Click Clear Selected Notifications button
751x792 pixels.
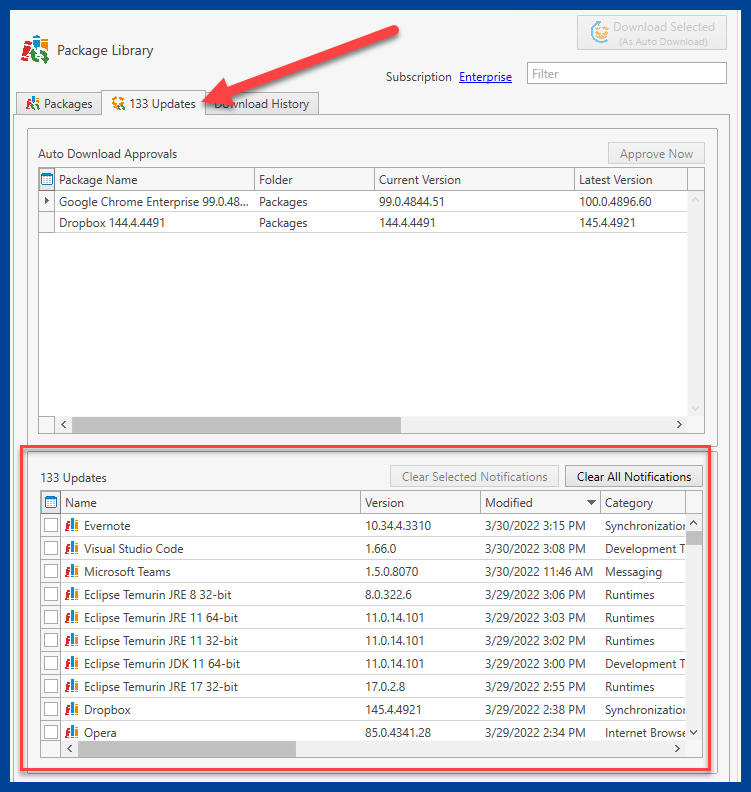tap(474, 476)
